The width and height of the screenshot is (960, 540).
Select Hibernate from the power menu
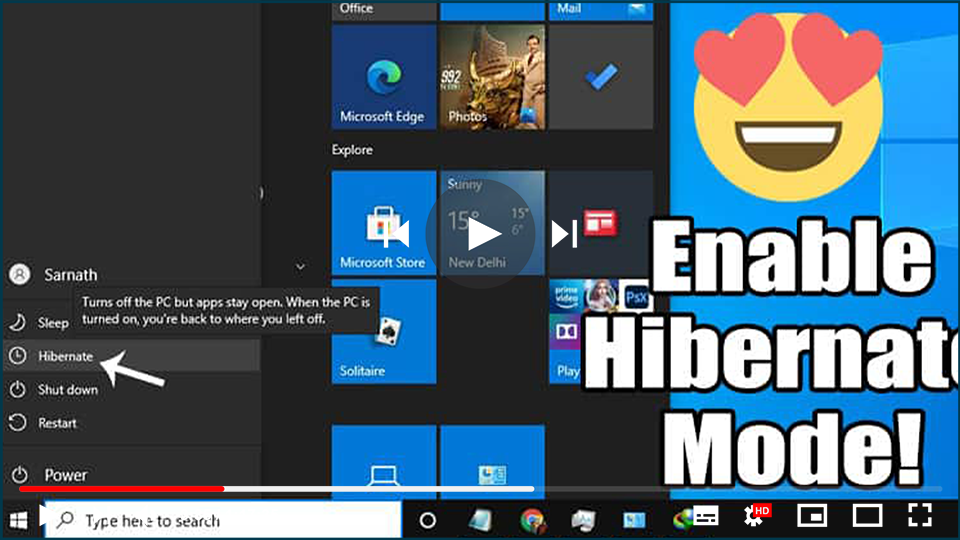tap(65, 356)
